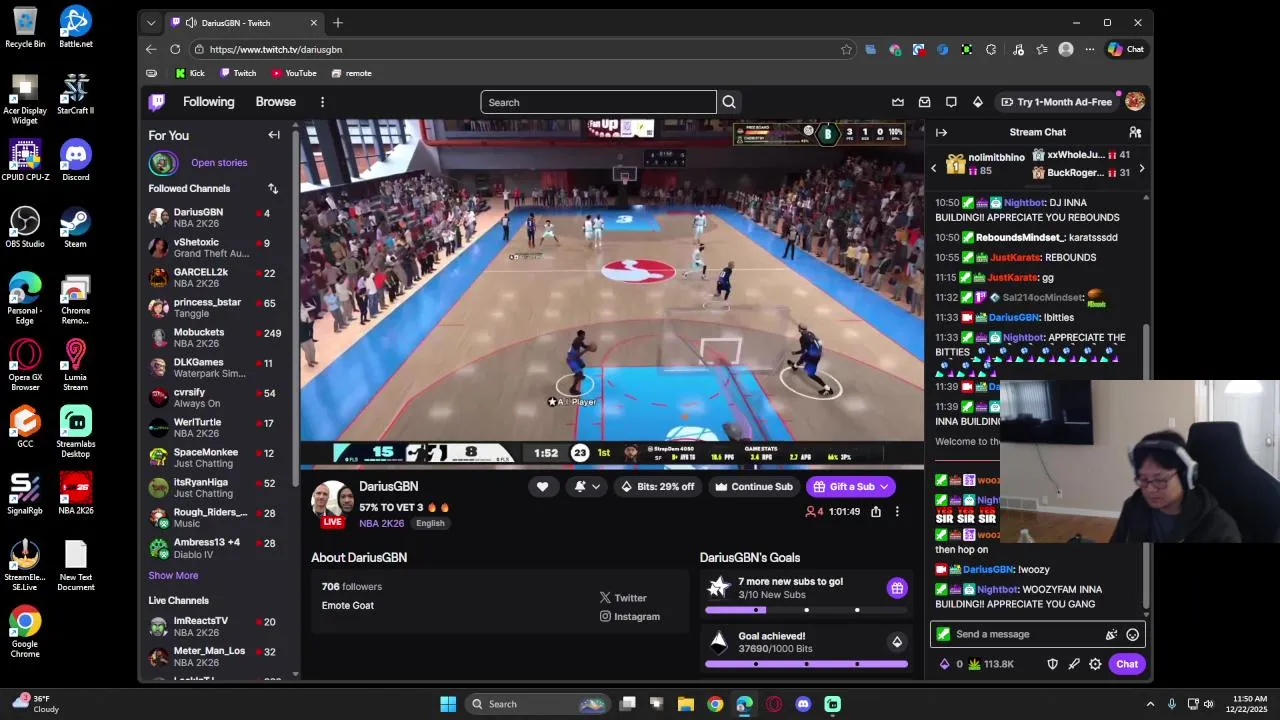Open the navigation three-dots more menu
The height and width of the screenshot is (720, 1280).
322,102
